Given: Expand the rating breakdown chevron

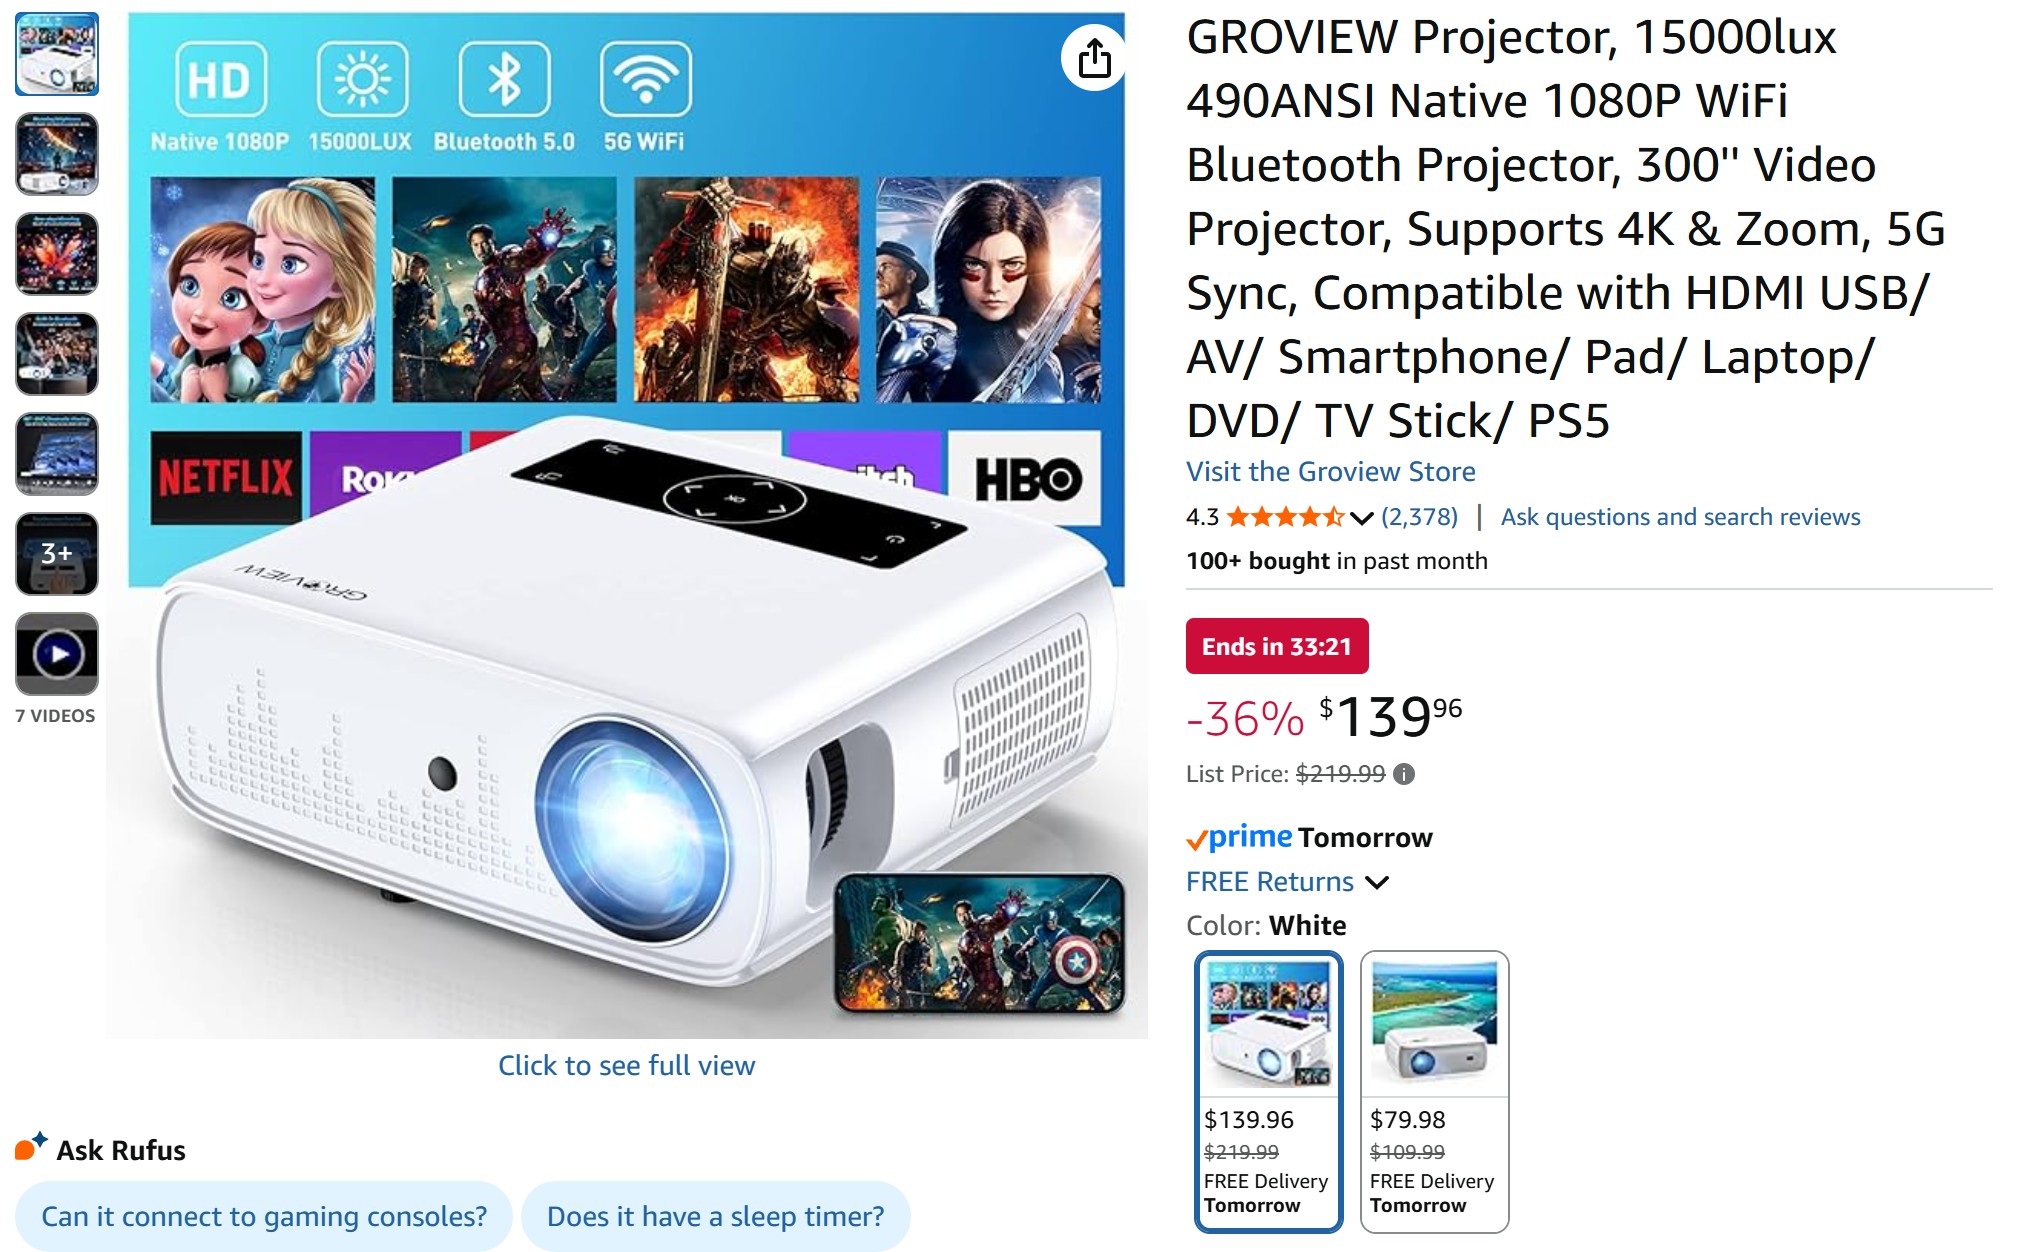Looking at the screenshot, I should point(1361,518).
